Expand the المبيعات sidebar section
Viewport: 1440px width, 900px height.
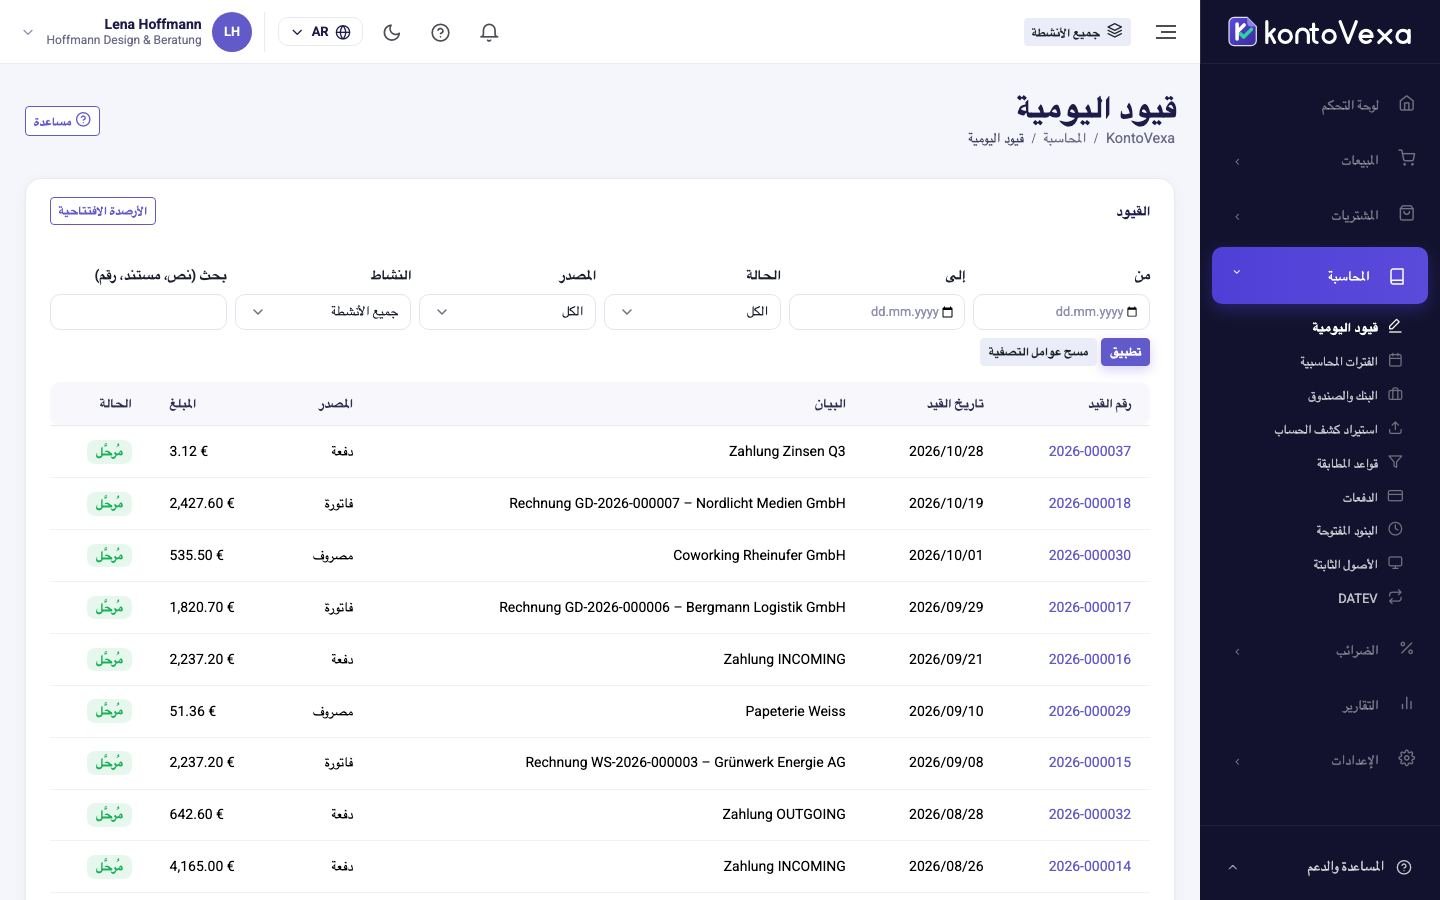click(1320, 160)
